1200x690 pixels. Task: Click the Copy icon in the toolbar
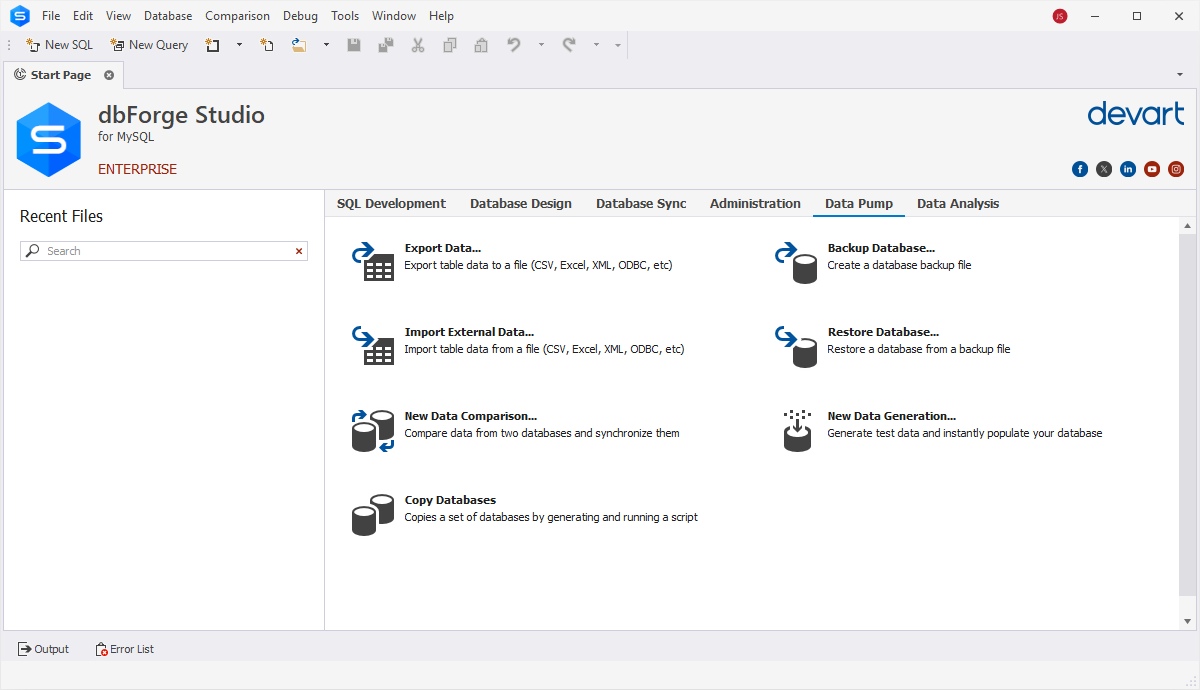click(x=450, y=45)
